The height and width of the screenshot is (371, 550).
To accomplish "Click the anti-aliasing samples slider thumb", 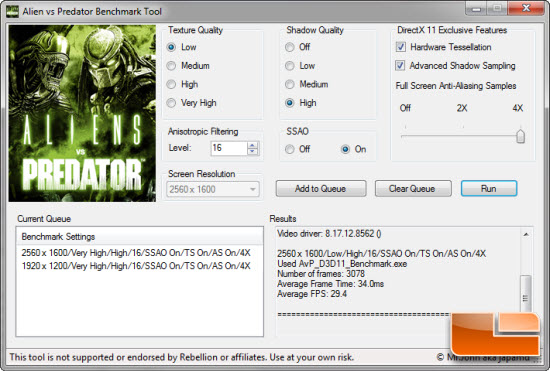I will (521, 136).
